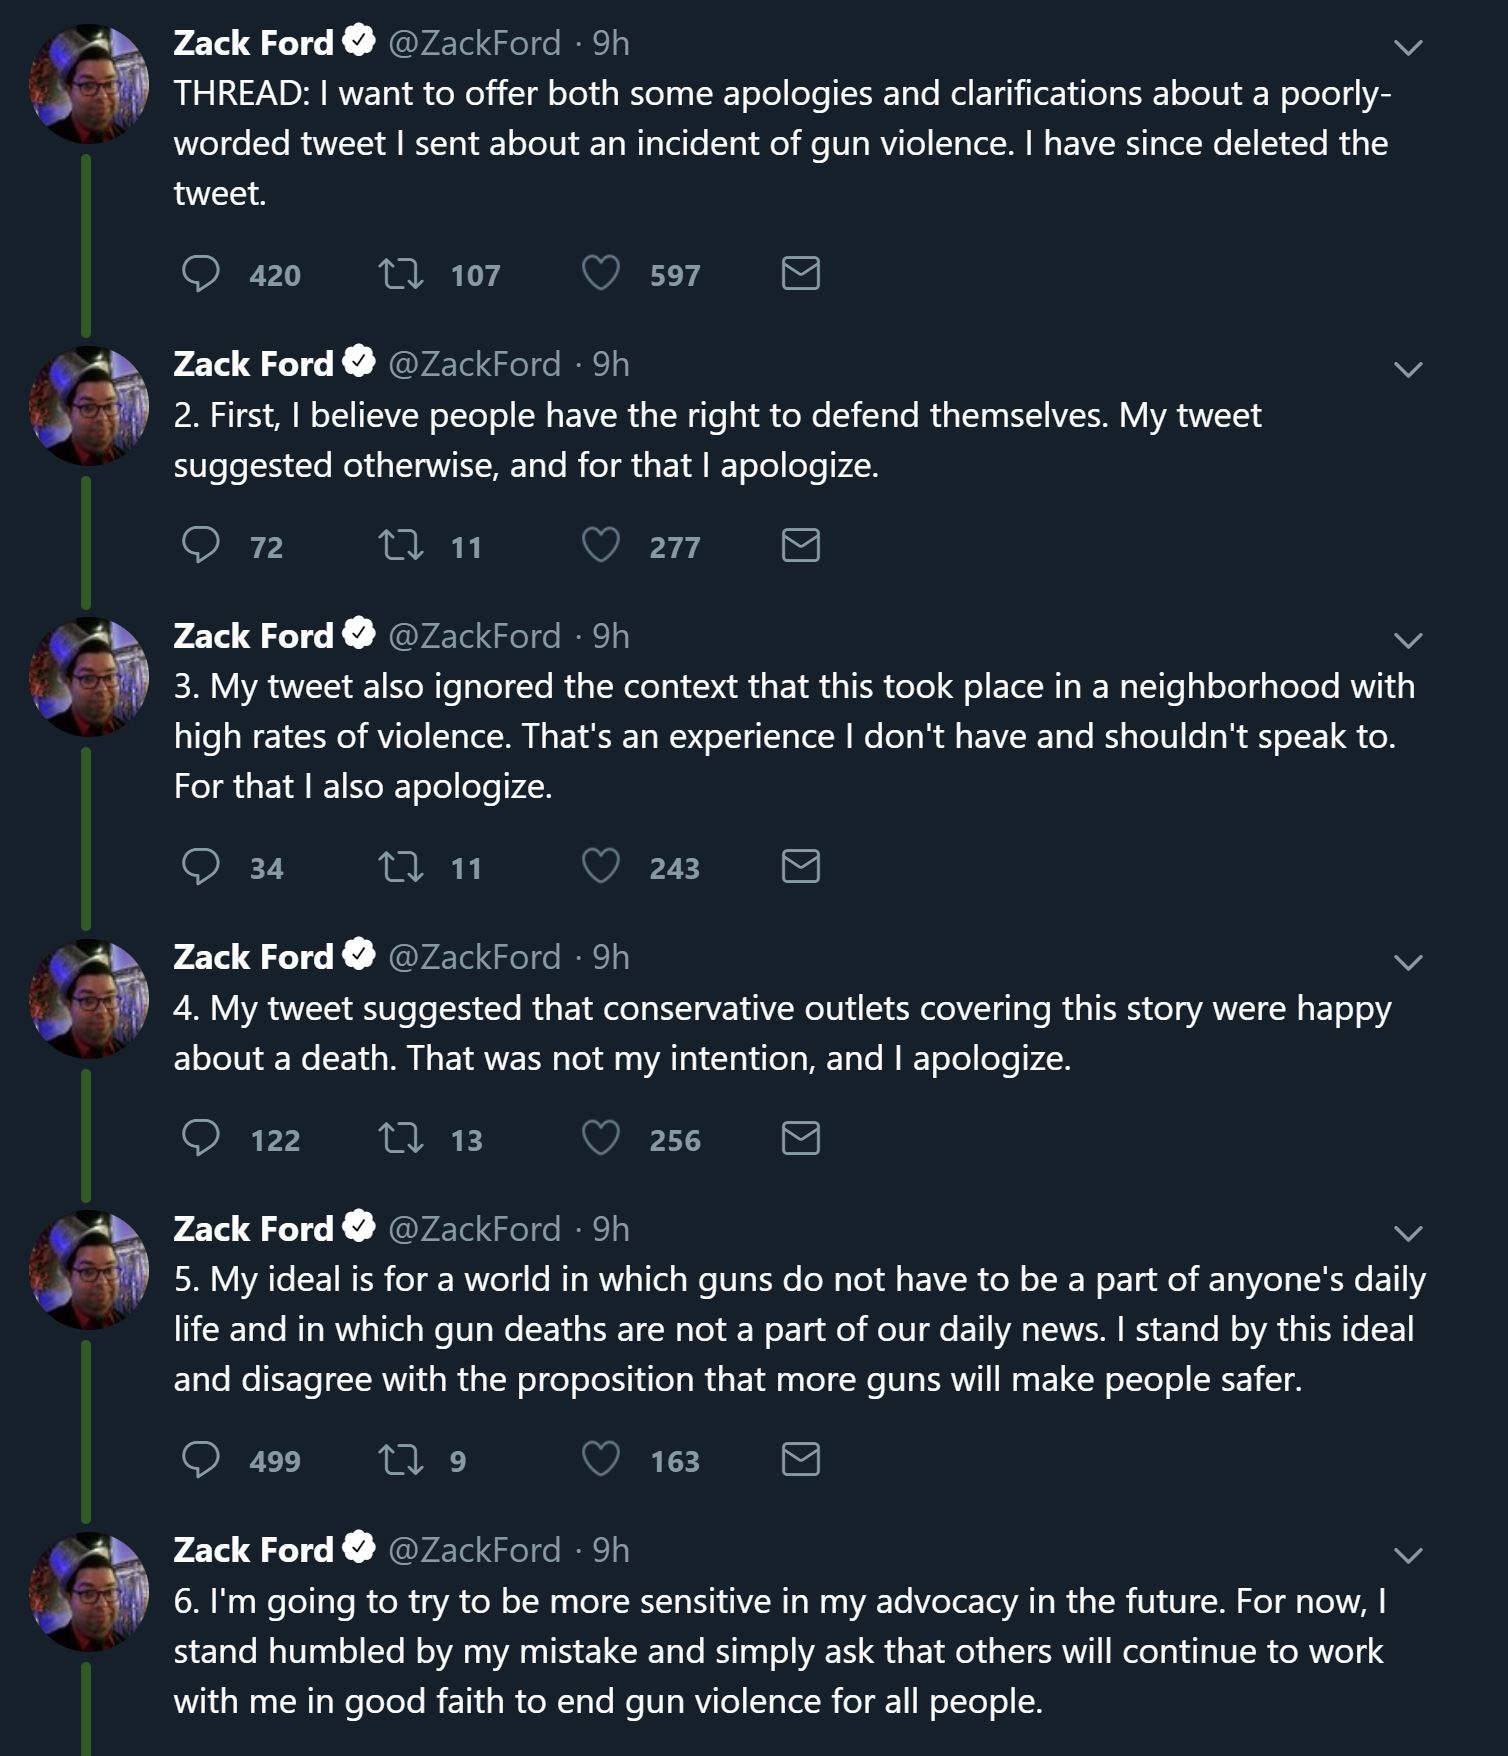The width and height of the screenshot is (1508, 1756).
Task: Like tweet 3 with 243 likes
Action: click(x=601, y=866)
